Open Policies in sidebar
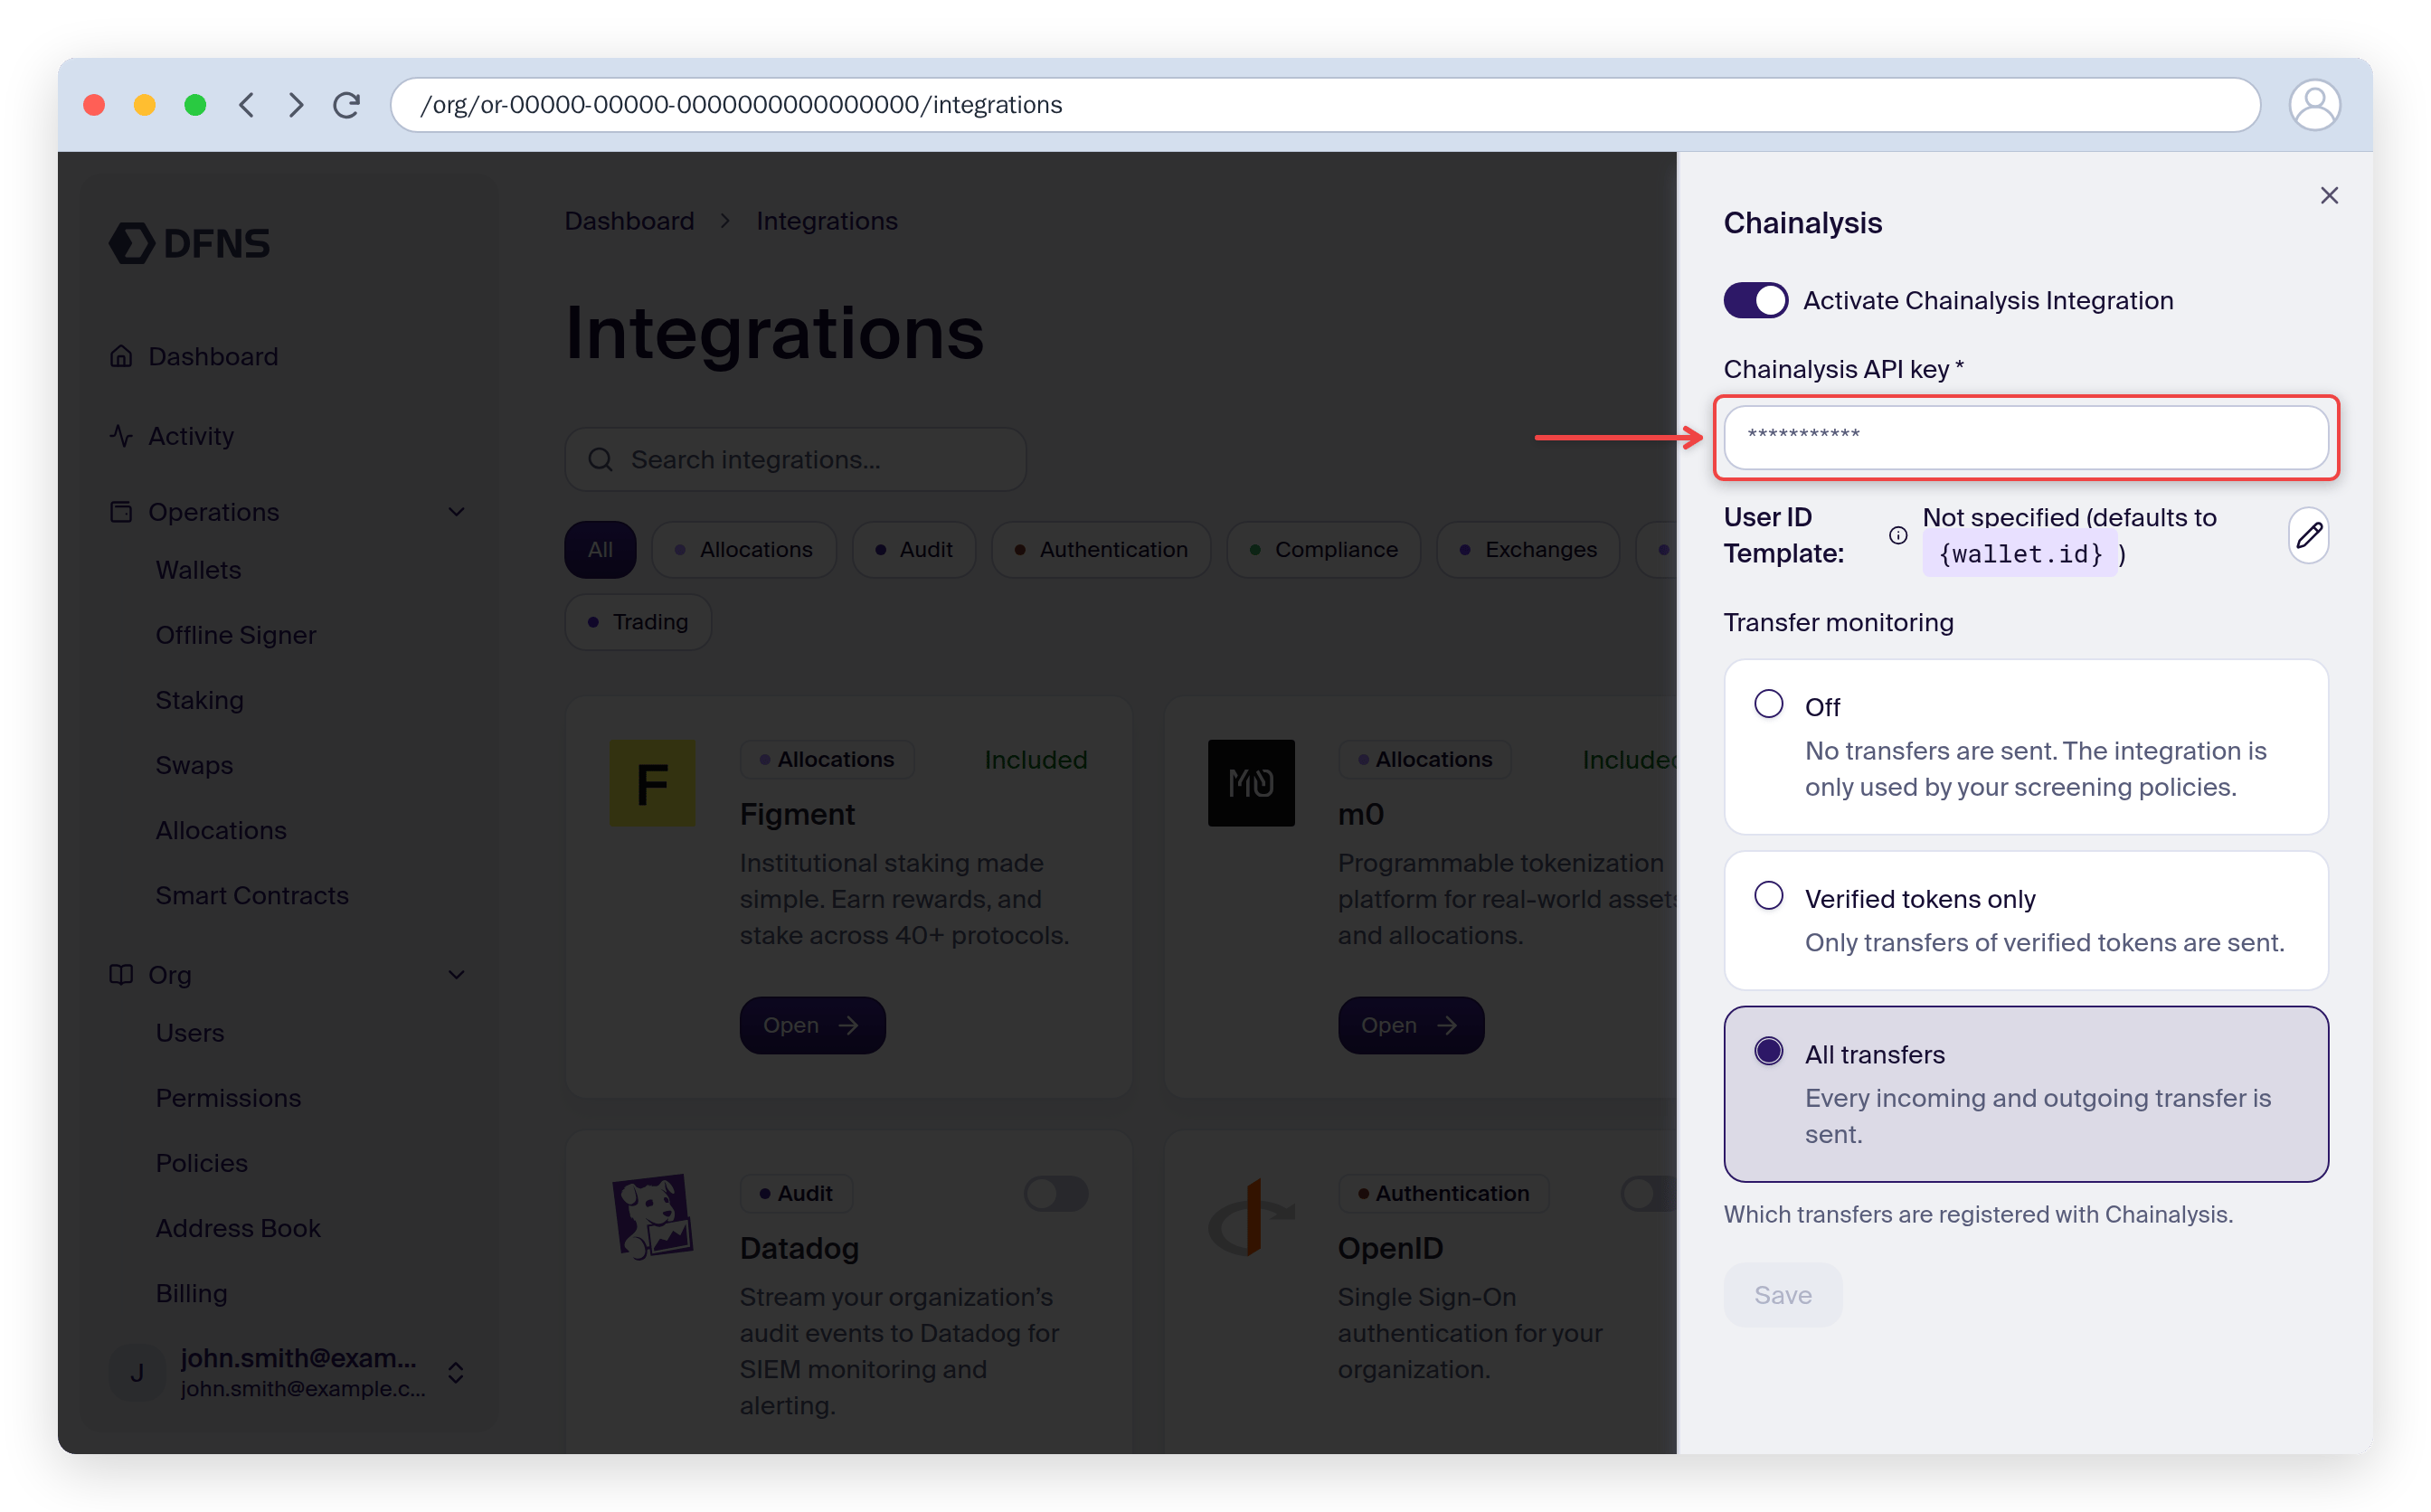2431x1512 pixels. tap(201, 1163)
